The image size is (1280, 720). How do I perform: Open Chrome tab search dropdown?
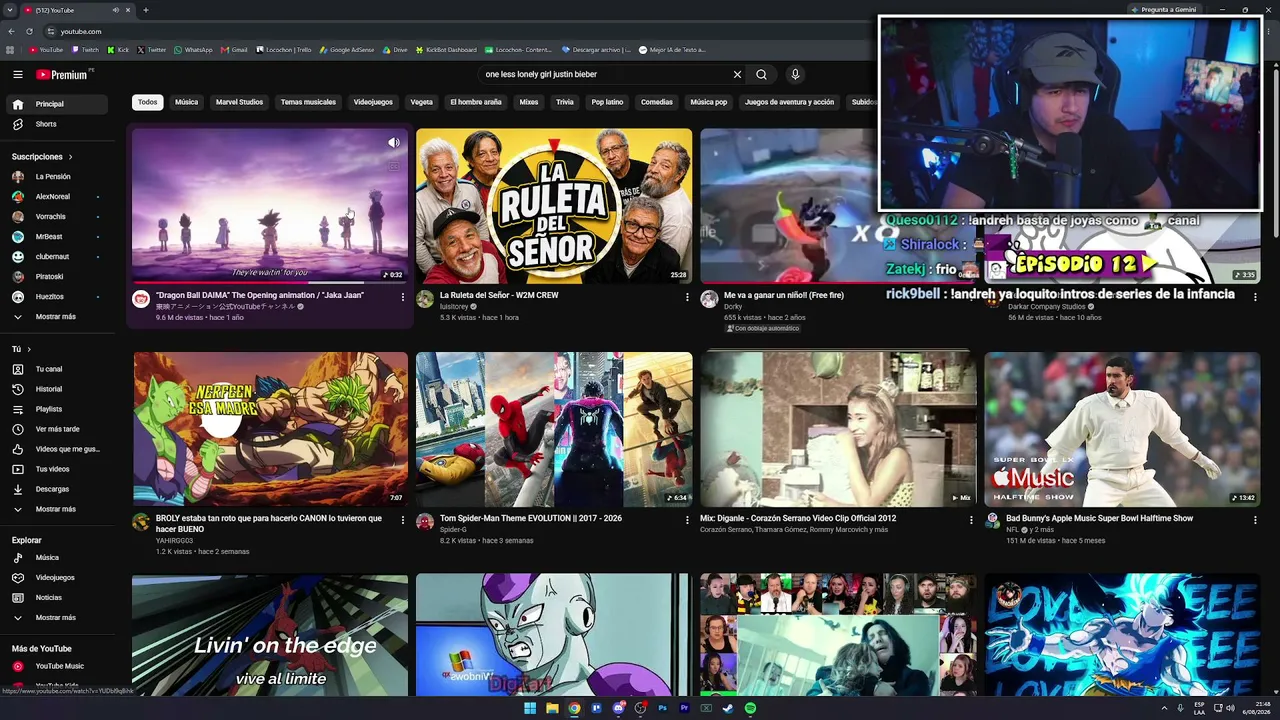point(10,10)
